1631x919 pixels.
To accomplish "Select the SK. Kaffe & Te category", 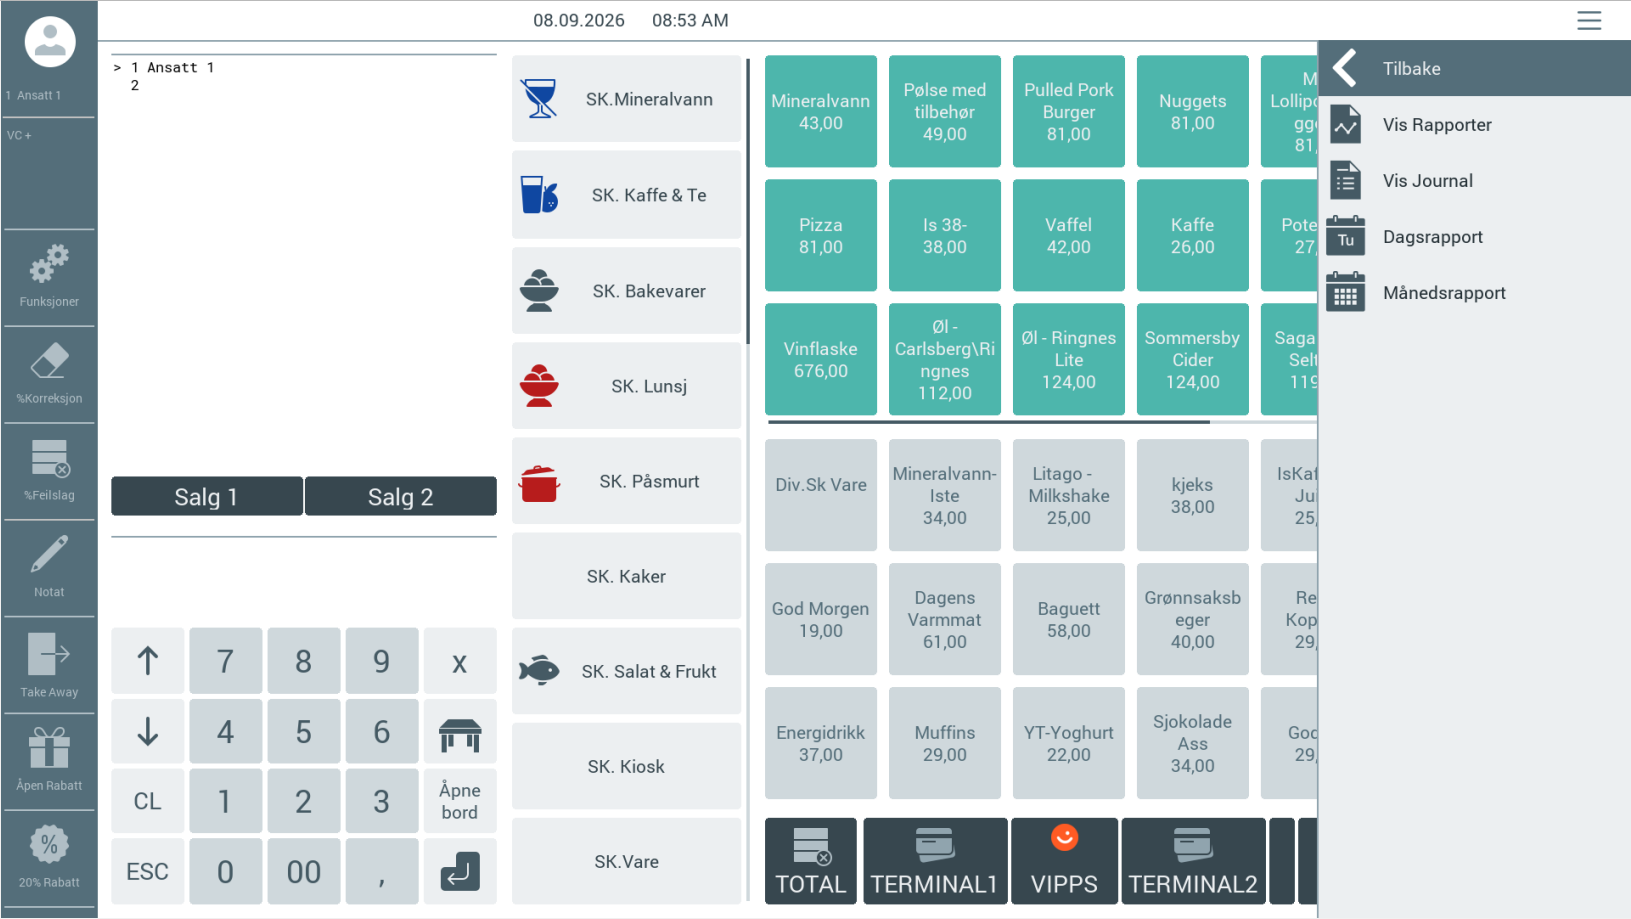I will [x=627, y=195].
